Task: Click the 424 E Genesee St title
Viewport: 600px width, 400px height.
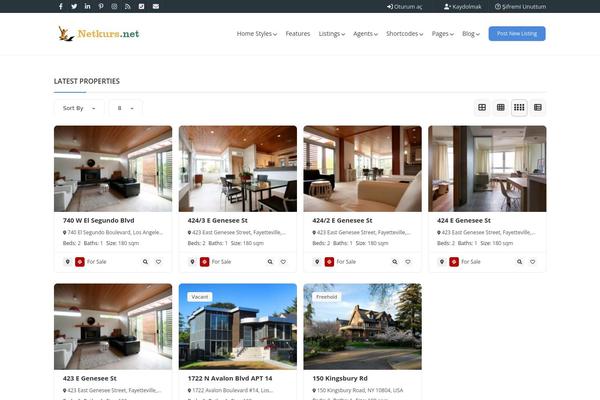Action: tap(464, 220)
